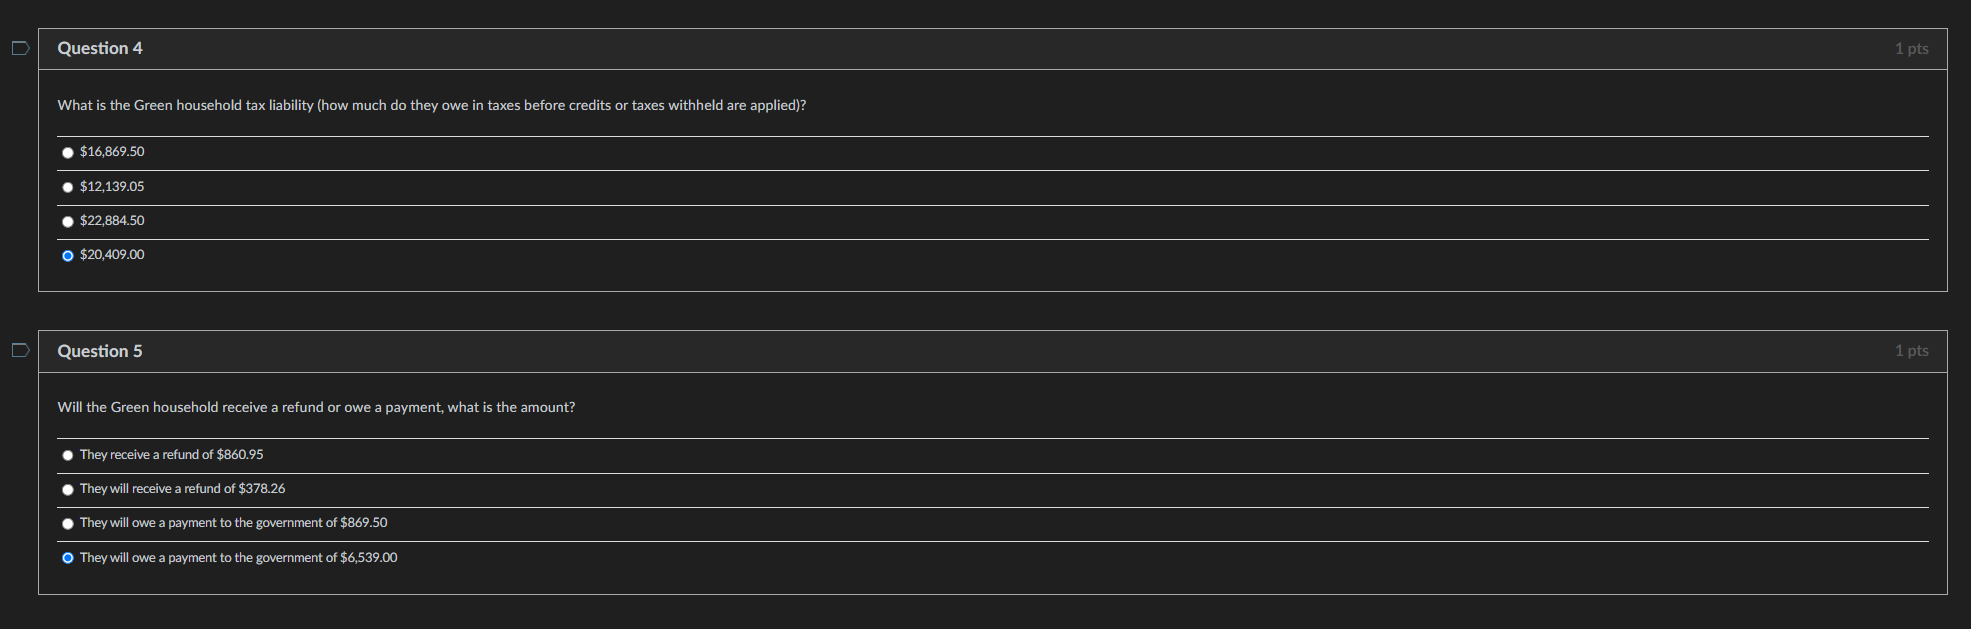Choose the owe $869.50 payment option
The image size is (1971, 629).
(67, 523)
